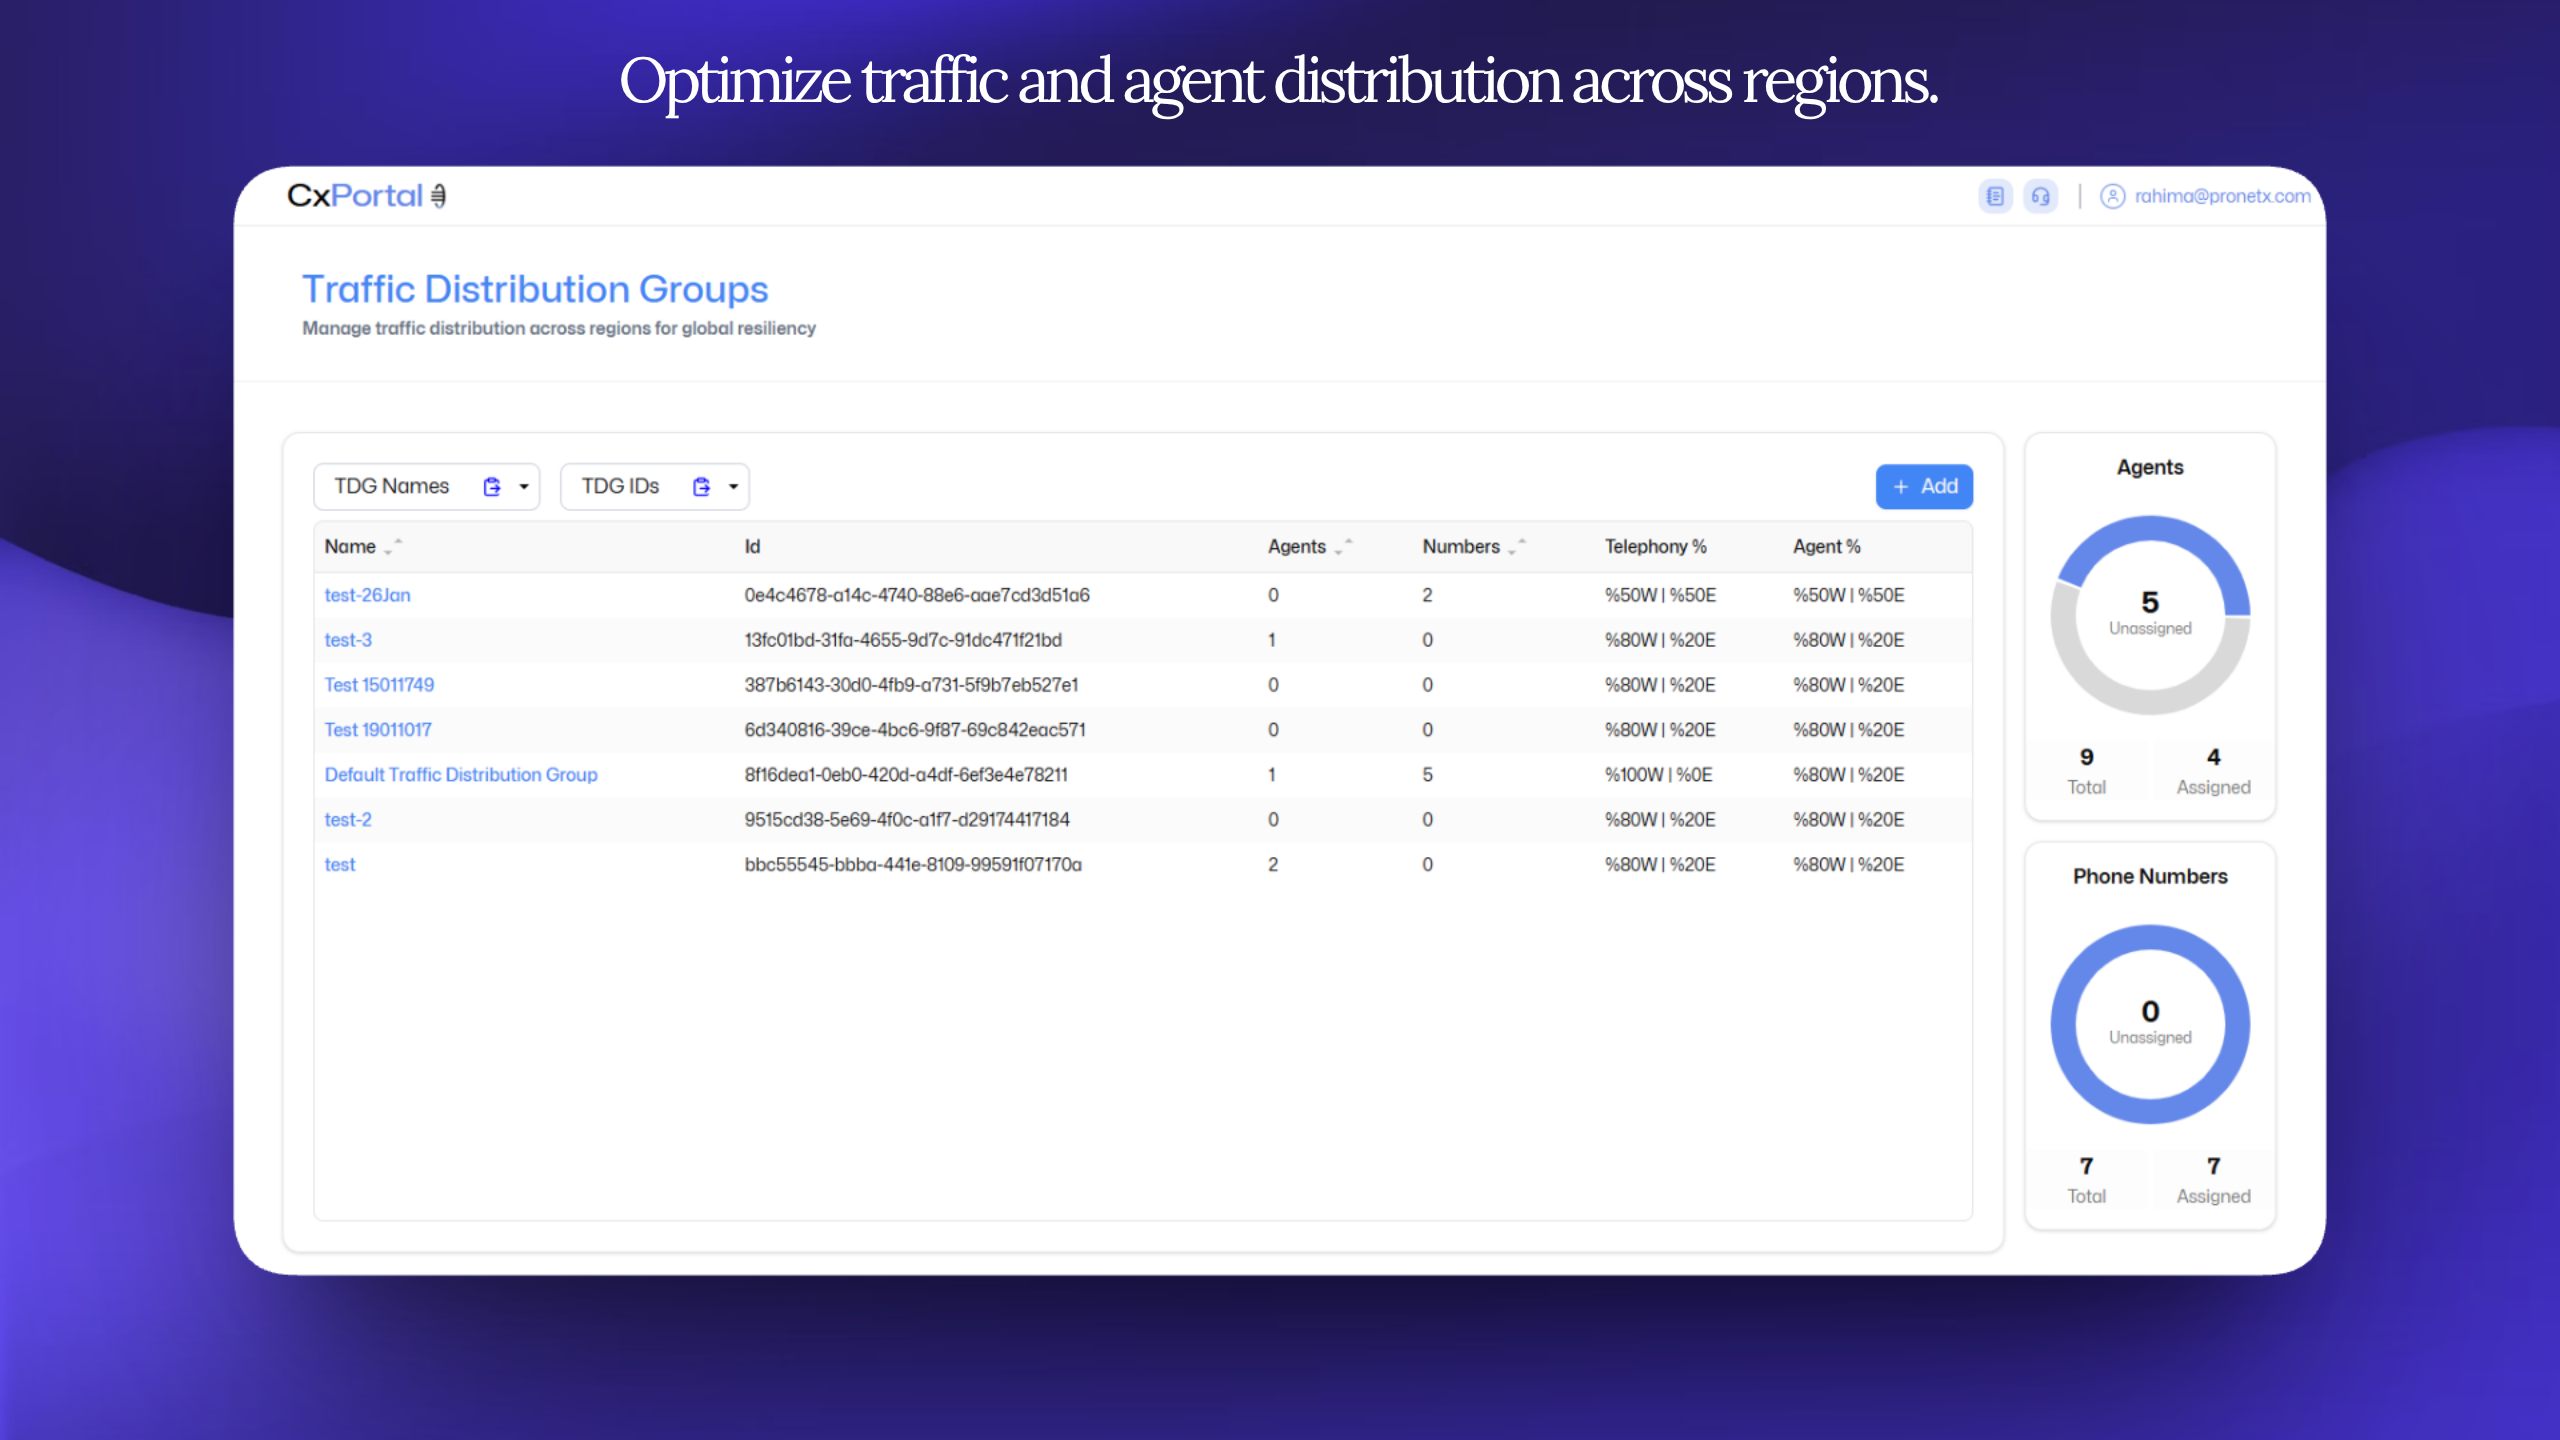Click the Add button

1923,487
